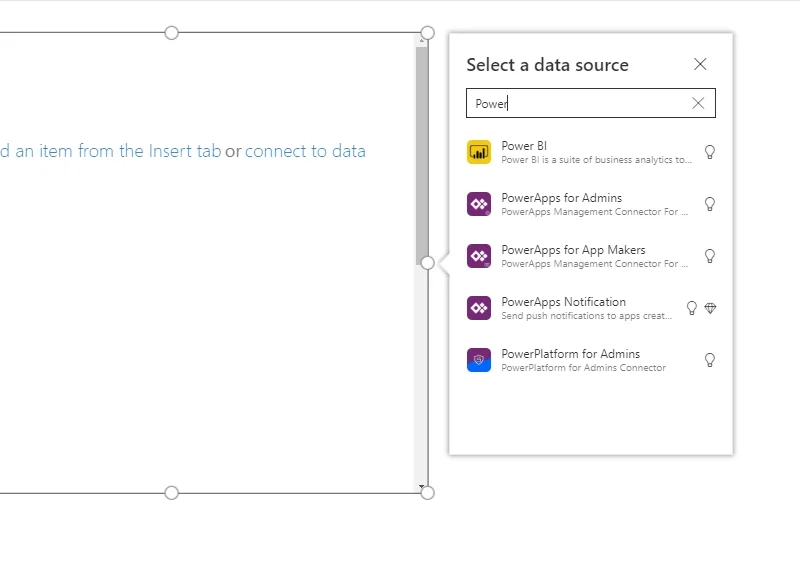Click 'Send push notifications' description text

(586, 316)
